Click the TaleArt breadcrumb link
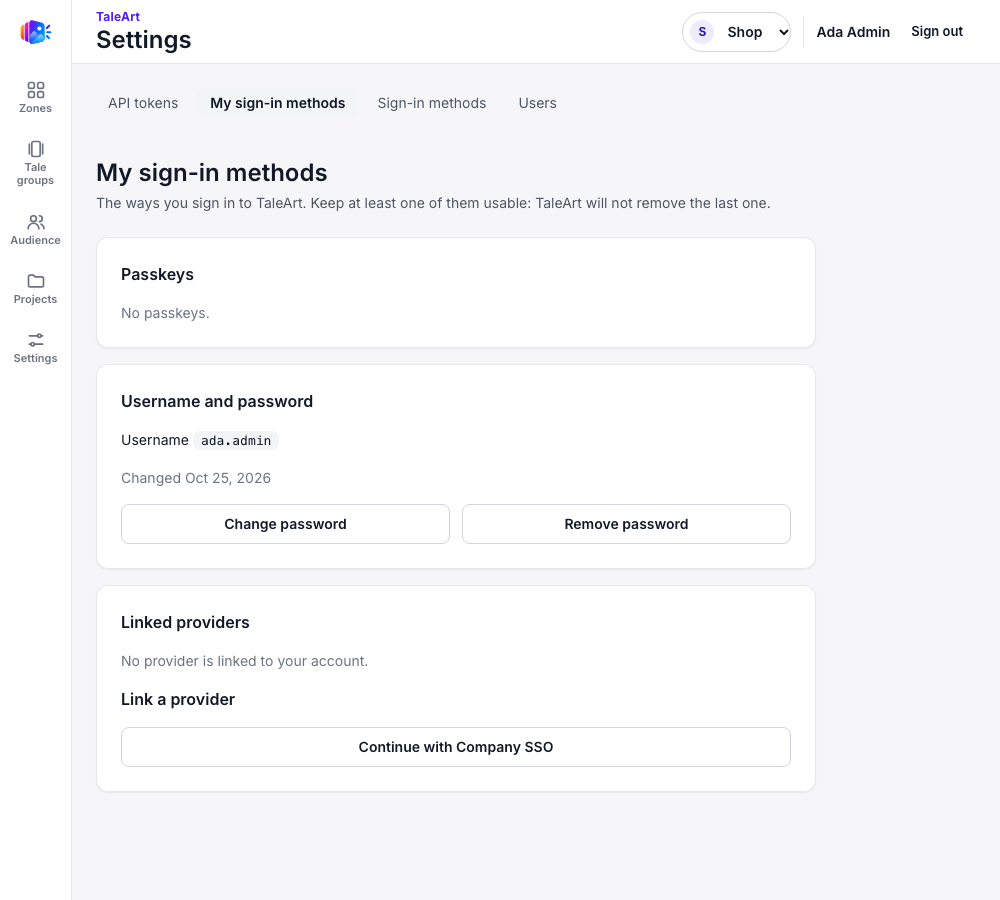Image resolution: width=1000 pixels, height=900 pixels. (x=118, y=17)
